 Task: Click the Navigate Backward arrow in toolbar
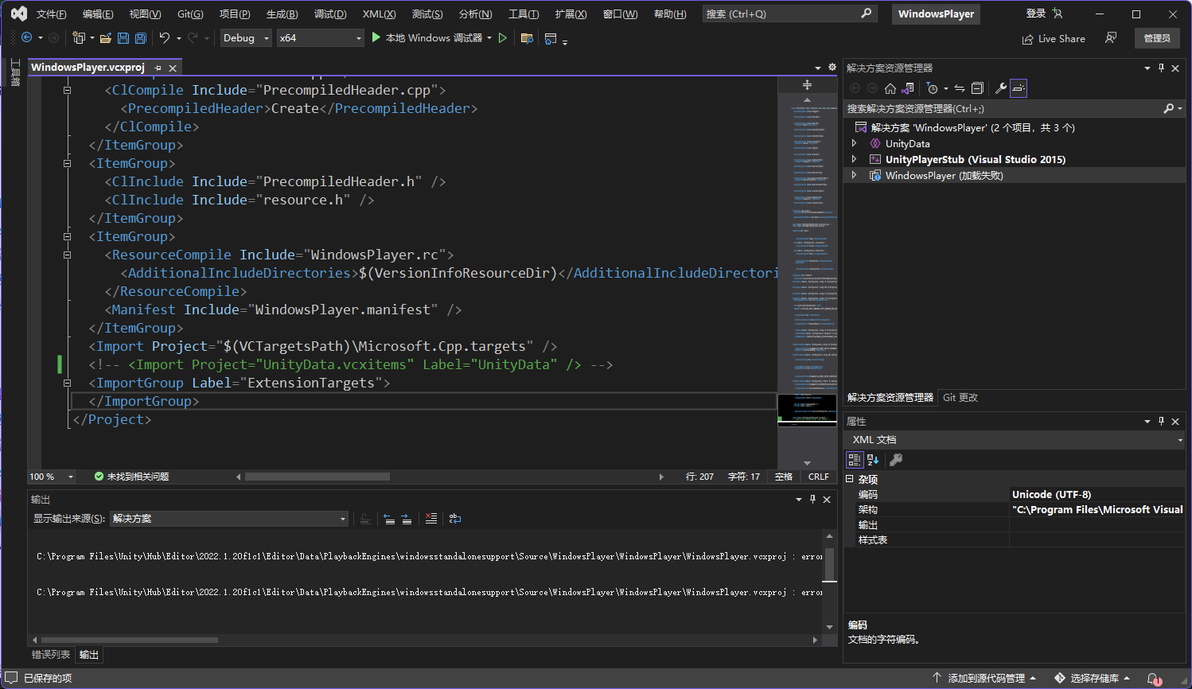27,38
